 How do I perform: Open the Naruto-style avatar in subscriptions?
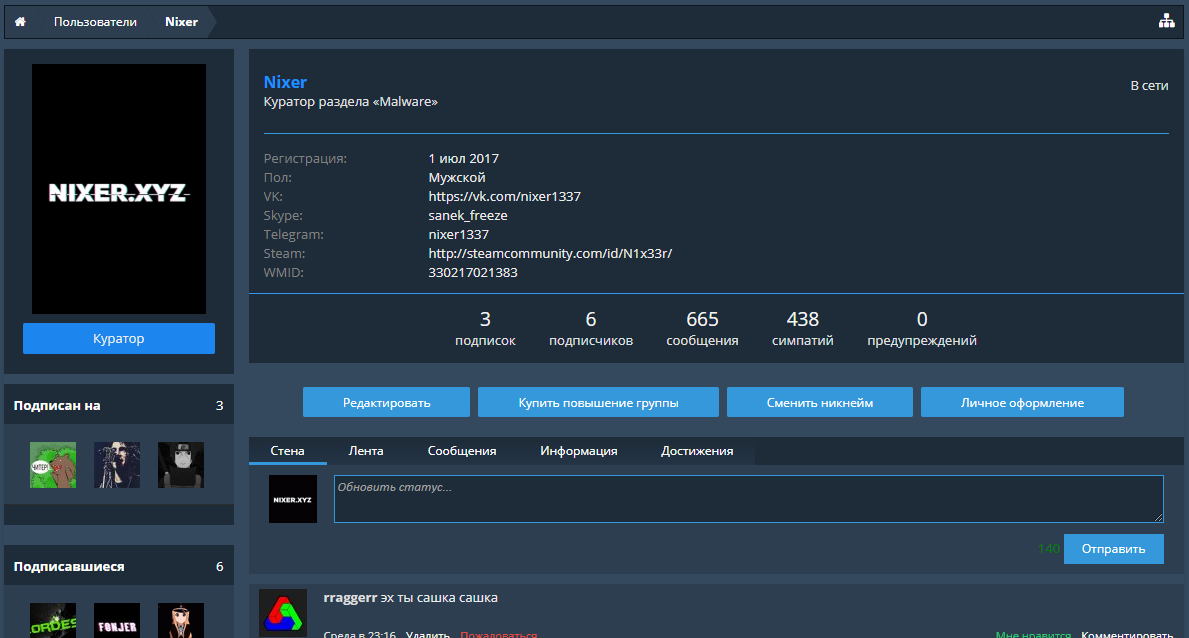[181, 465]
